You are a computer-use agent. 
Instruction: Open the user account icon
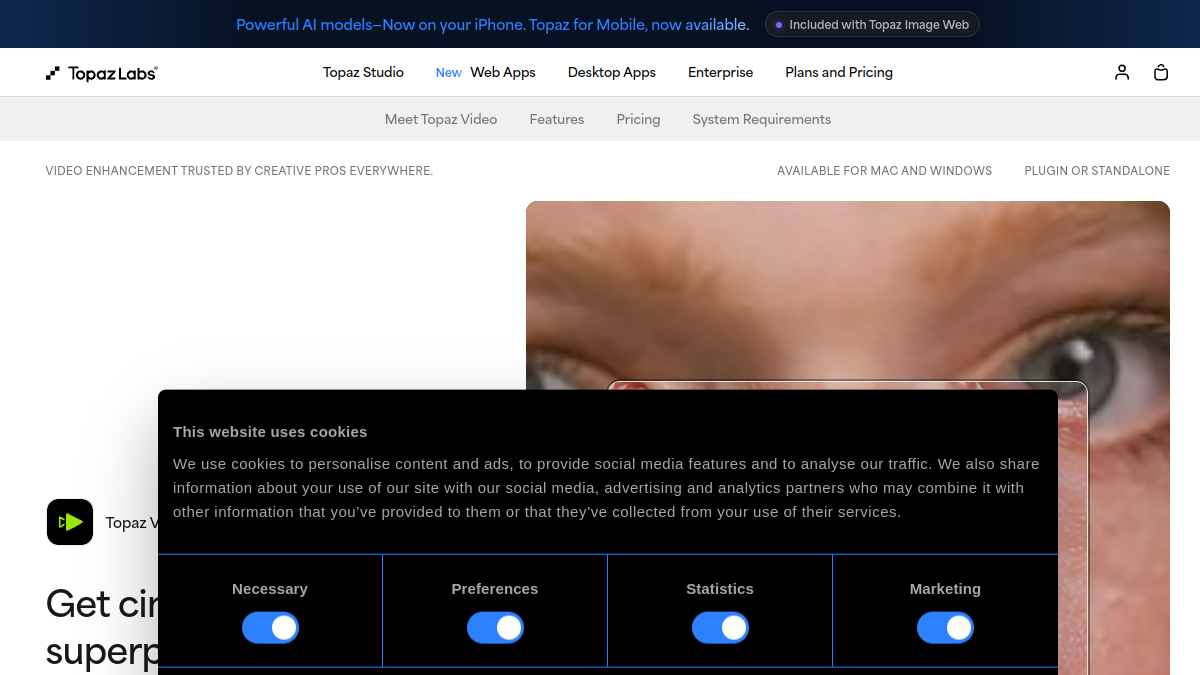[1122, 72]
